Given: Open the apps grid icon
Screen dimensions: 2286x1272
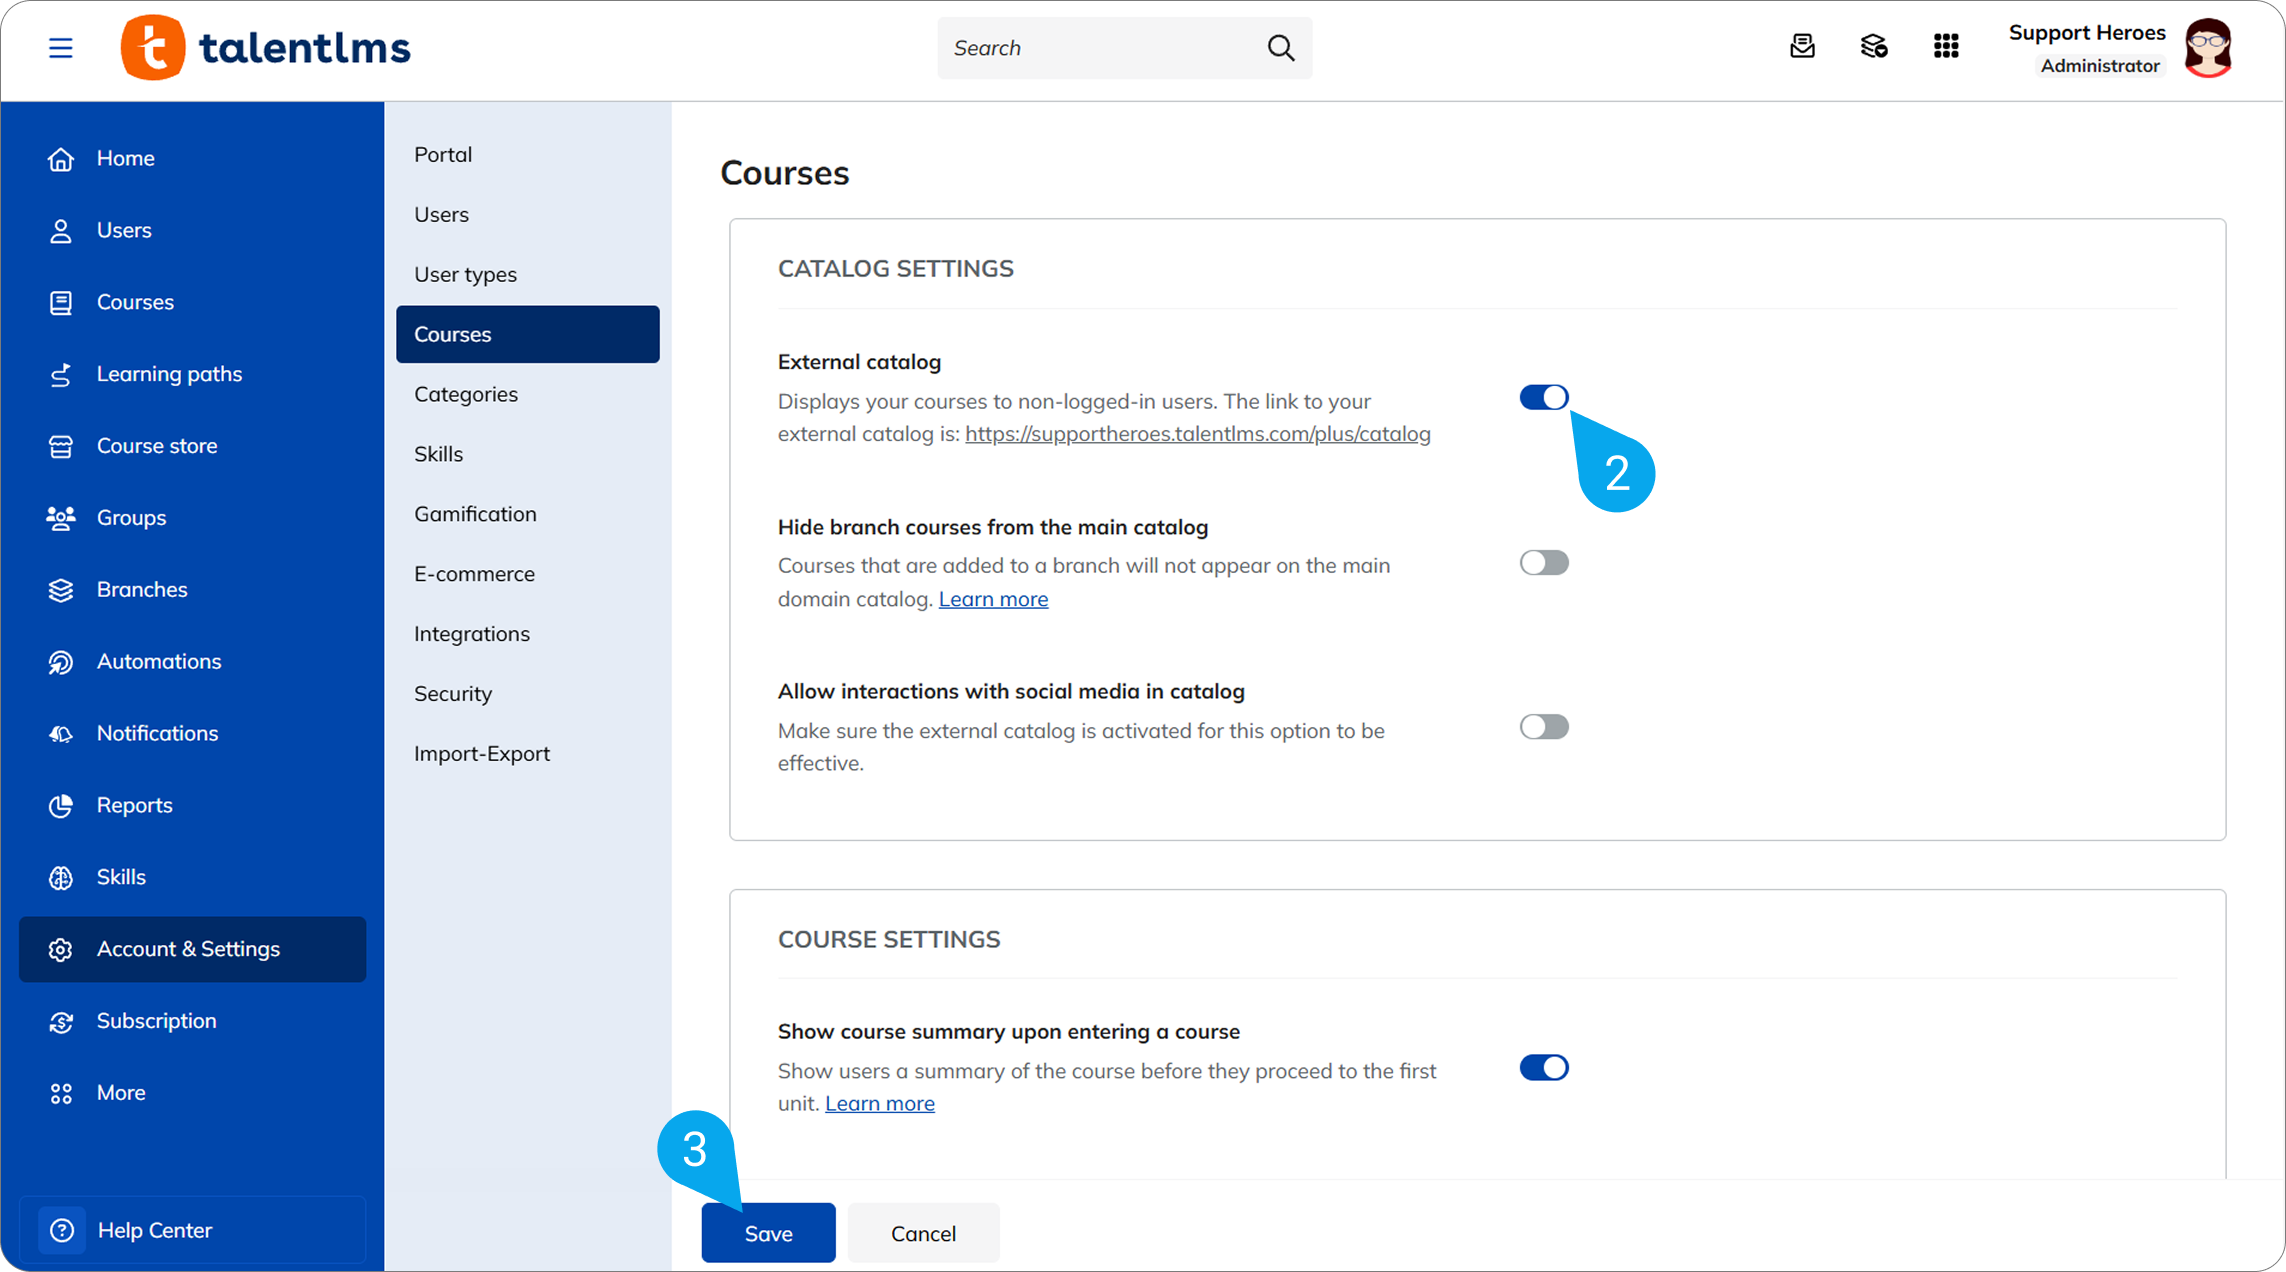Looking at the screenshot, I should pyautogui.click(x=1946, y=46).
